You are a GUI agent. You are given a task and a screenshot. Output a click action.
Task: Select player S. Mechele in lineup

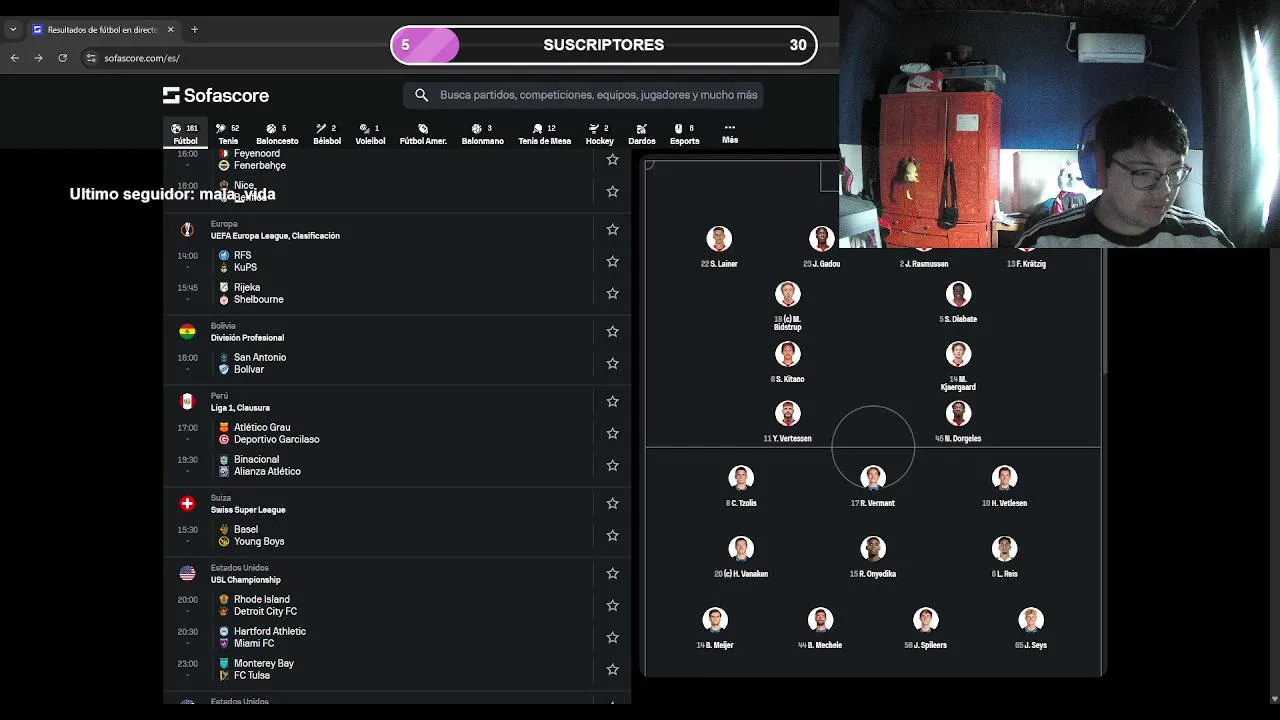pyautogui.click(x=820, y=628)
